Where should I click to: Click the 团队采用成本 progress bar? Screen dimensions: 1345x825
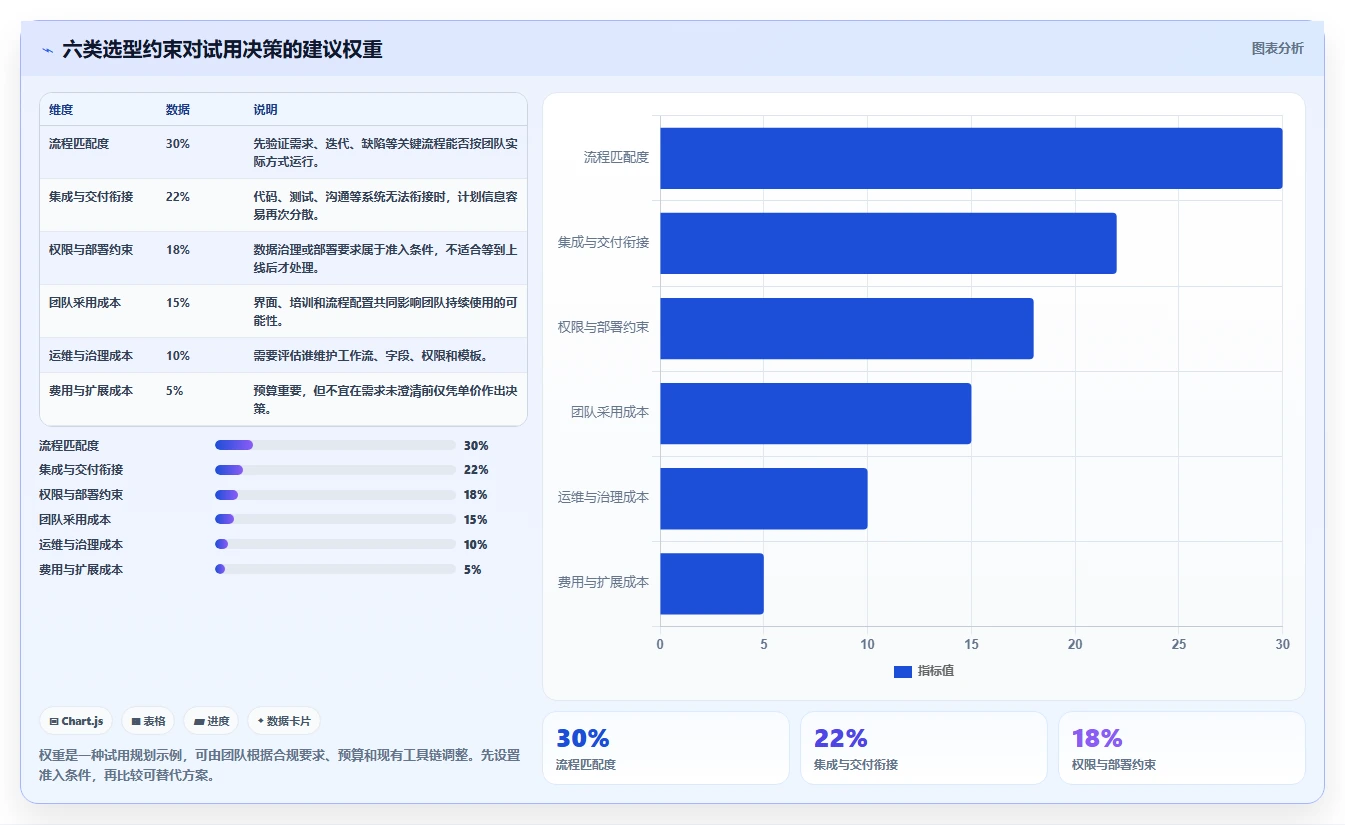tap(335, 520)
